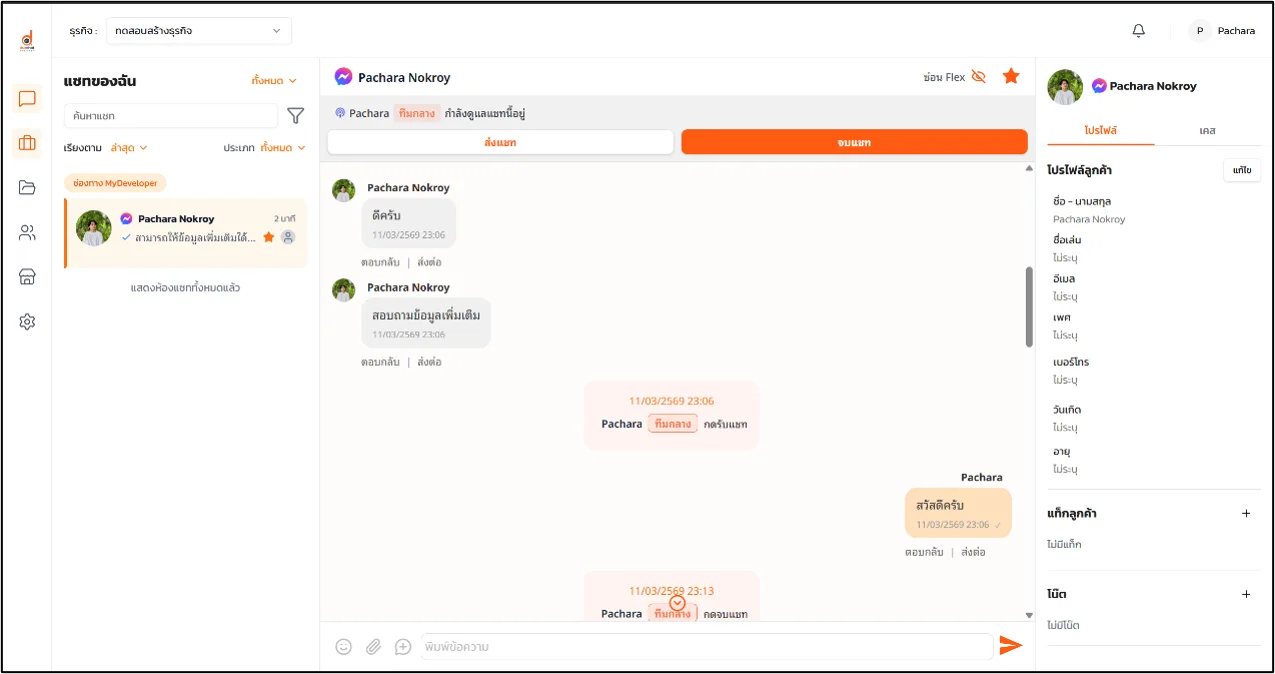1275x674 pixels.
Task: Click the scroll-to-bottom circle arrow icon
Action: click(677, 602)
